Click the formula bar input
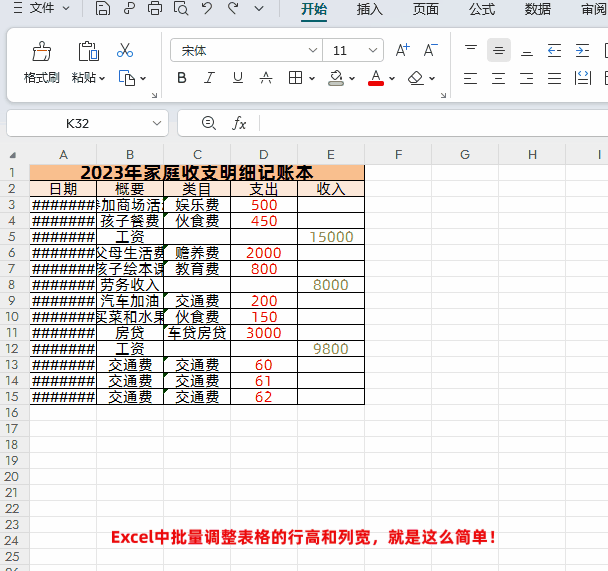 tap(434, 123)
